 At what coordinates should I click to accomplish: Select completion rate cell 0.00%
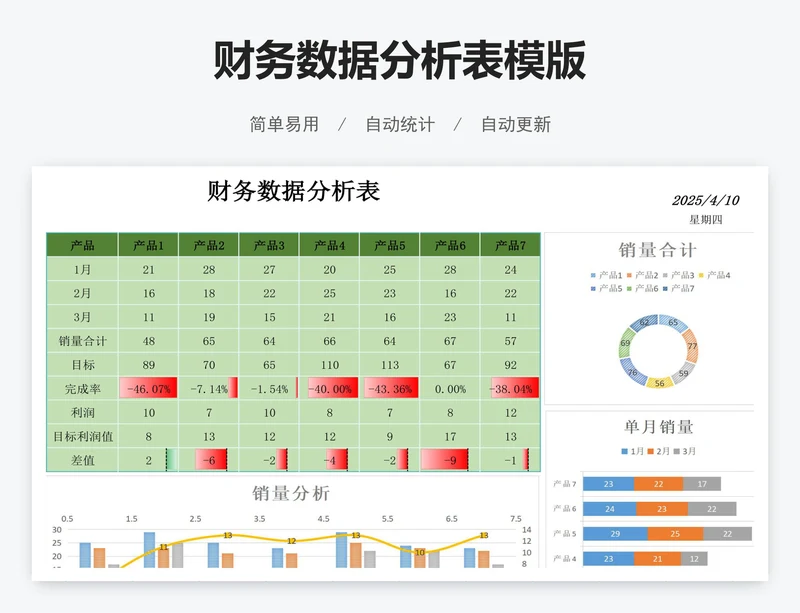click(449, 389)
